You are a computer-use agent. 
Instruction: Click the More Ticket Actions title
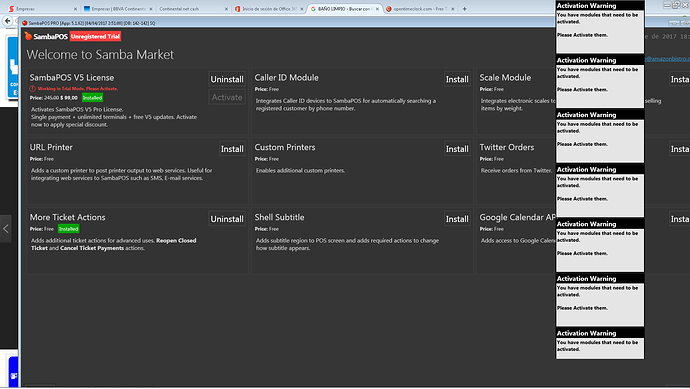(x=67, y=217)
